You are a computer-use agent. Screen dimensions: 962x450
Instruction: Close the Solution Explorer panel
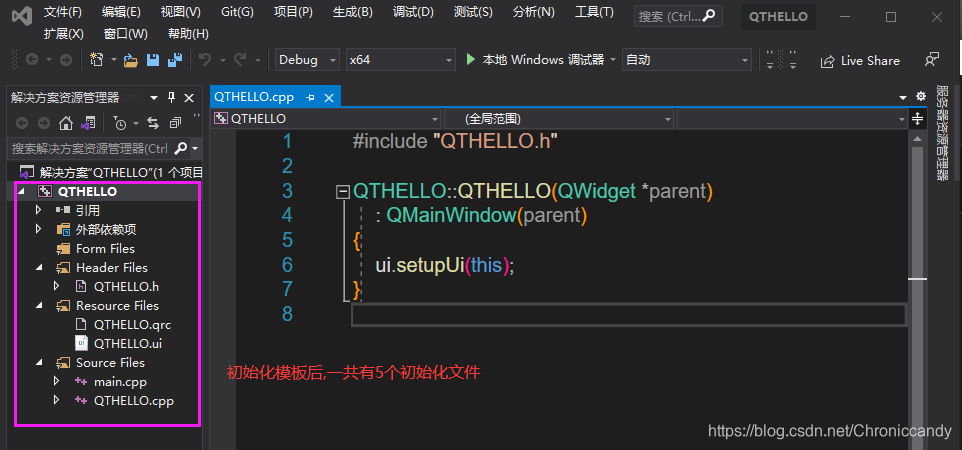(x=189, y=98)
